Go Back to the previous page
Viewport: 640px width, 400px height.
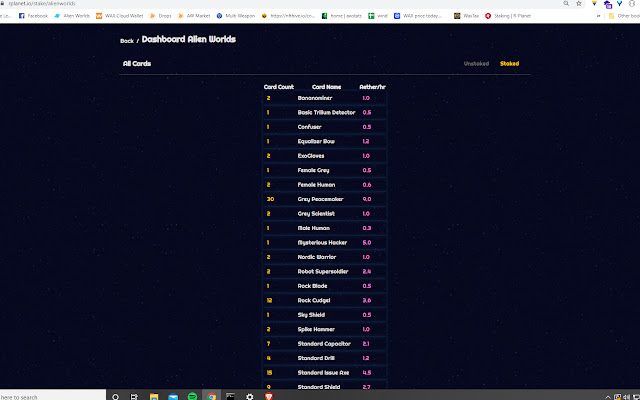click(127, 41)
